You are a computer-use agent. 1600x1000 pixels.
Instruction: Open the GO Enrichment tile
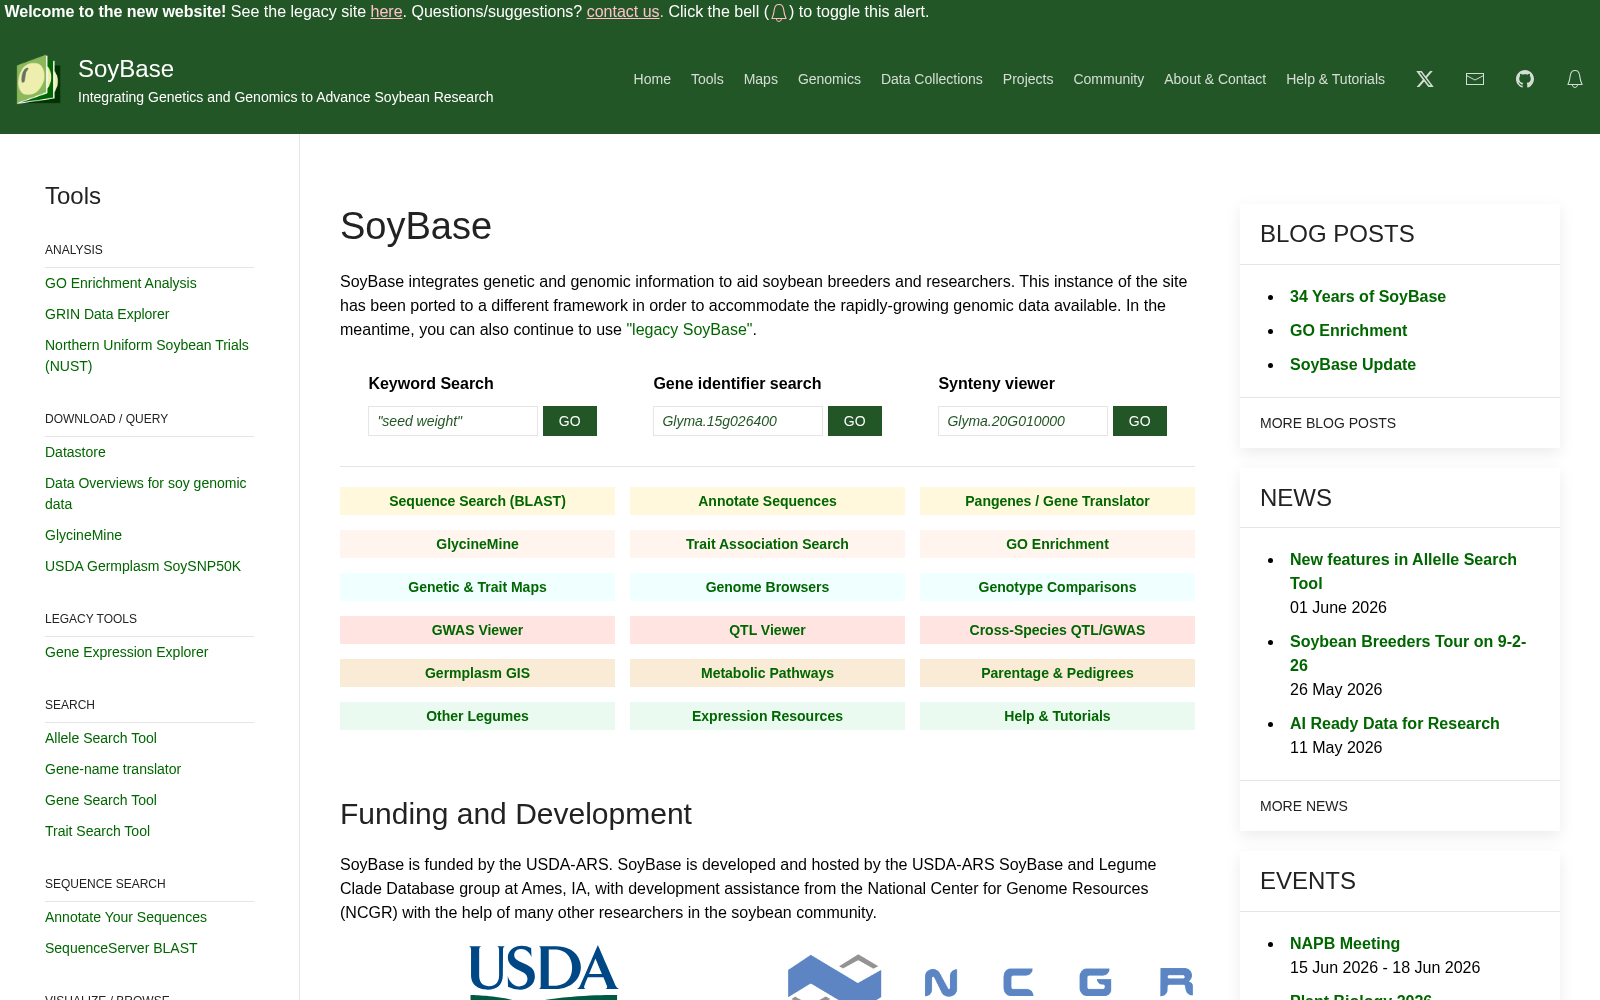click(x=1057, y=544)
